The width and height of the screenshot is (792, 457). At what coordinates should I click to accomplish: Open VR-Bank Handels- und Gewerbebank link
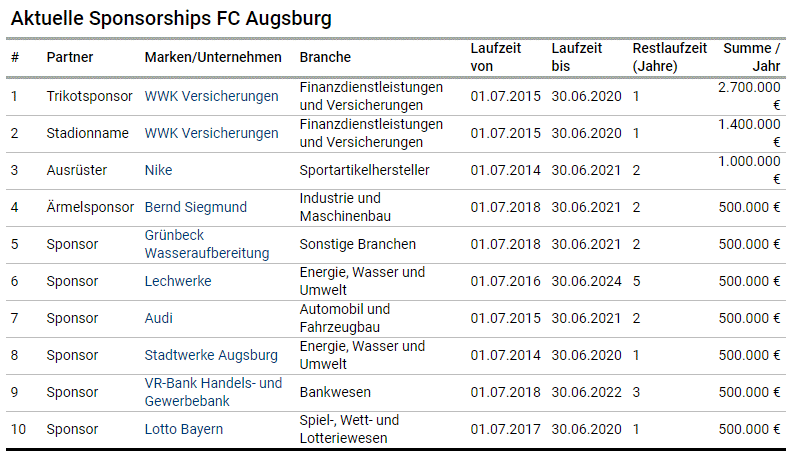[213, 392]
